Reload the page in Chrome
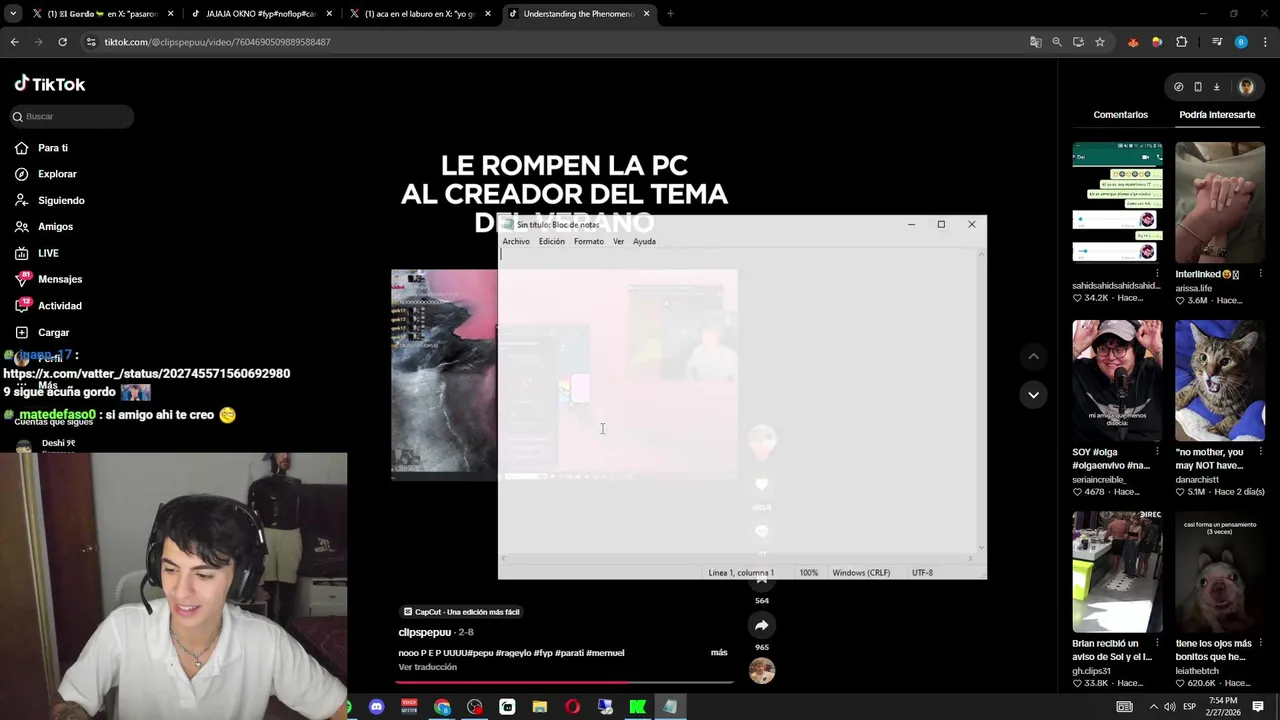Screen dimensions: 1280x720 (x=62, y=42)
